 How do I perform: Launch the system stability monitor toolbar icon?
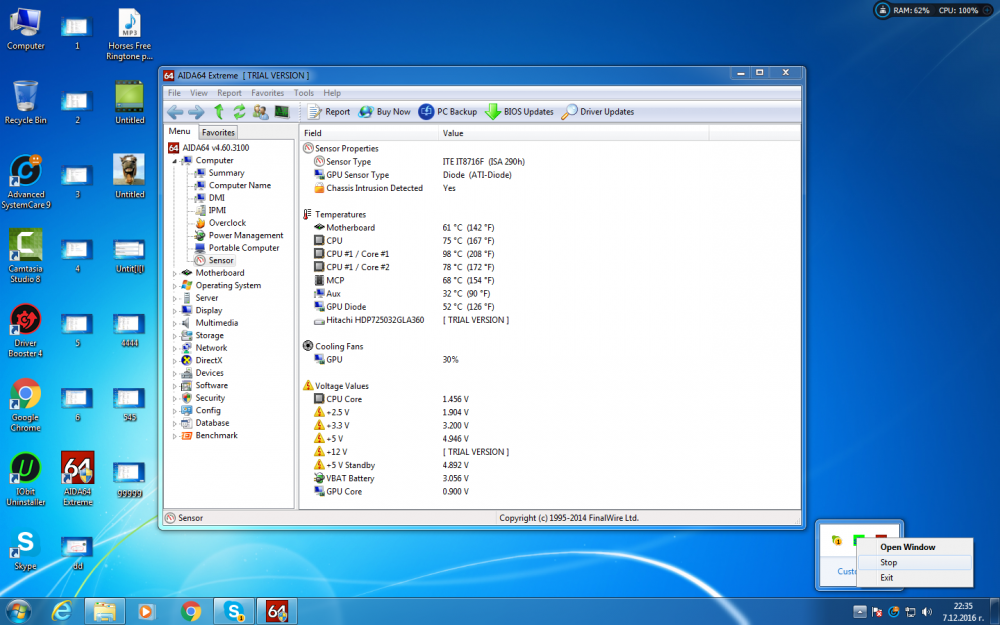click(x=281, y=112)
